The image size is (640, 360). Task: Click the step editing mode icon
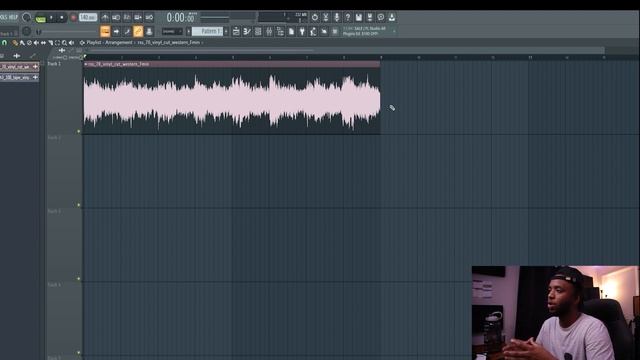click(x=127, y=31)
